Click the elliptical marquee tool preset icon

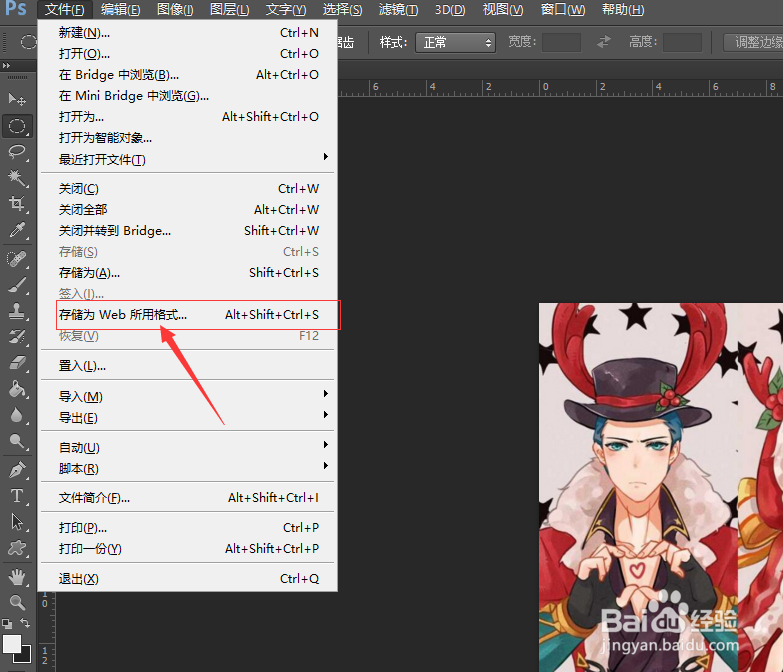(x=28, y=42)
